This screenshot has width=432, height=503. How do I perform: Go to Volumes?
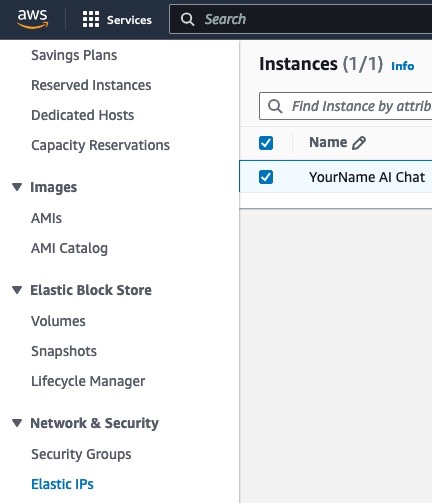coord(58,321)
